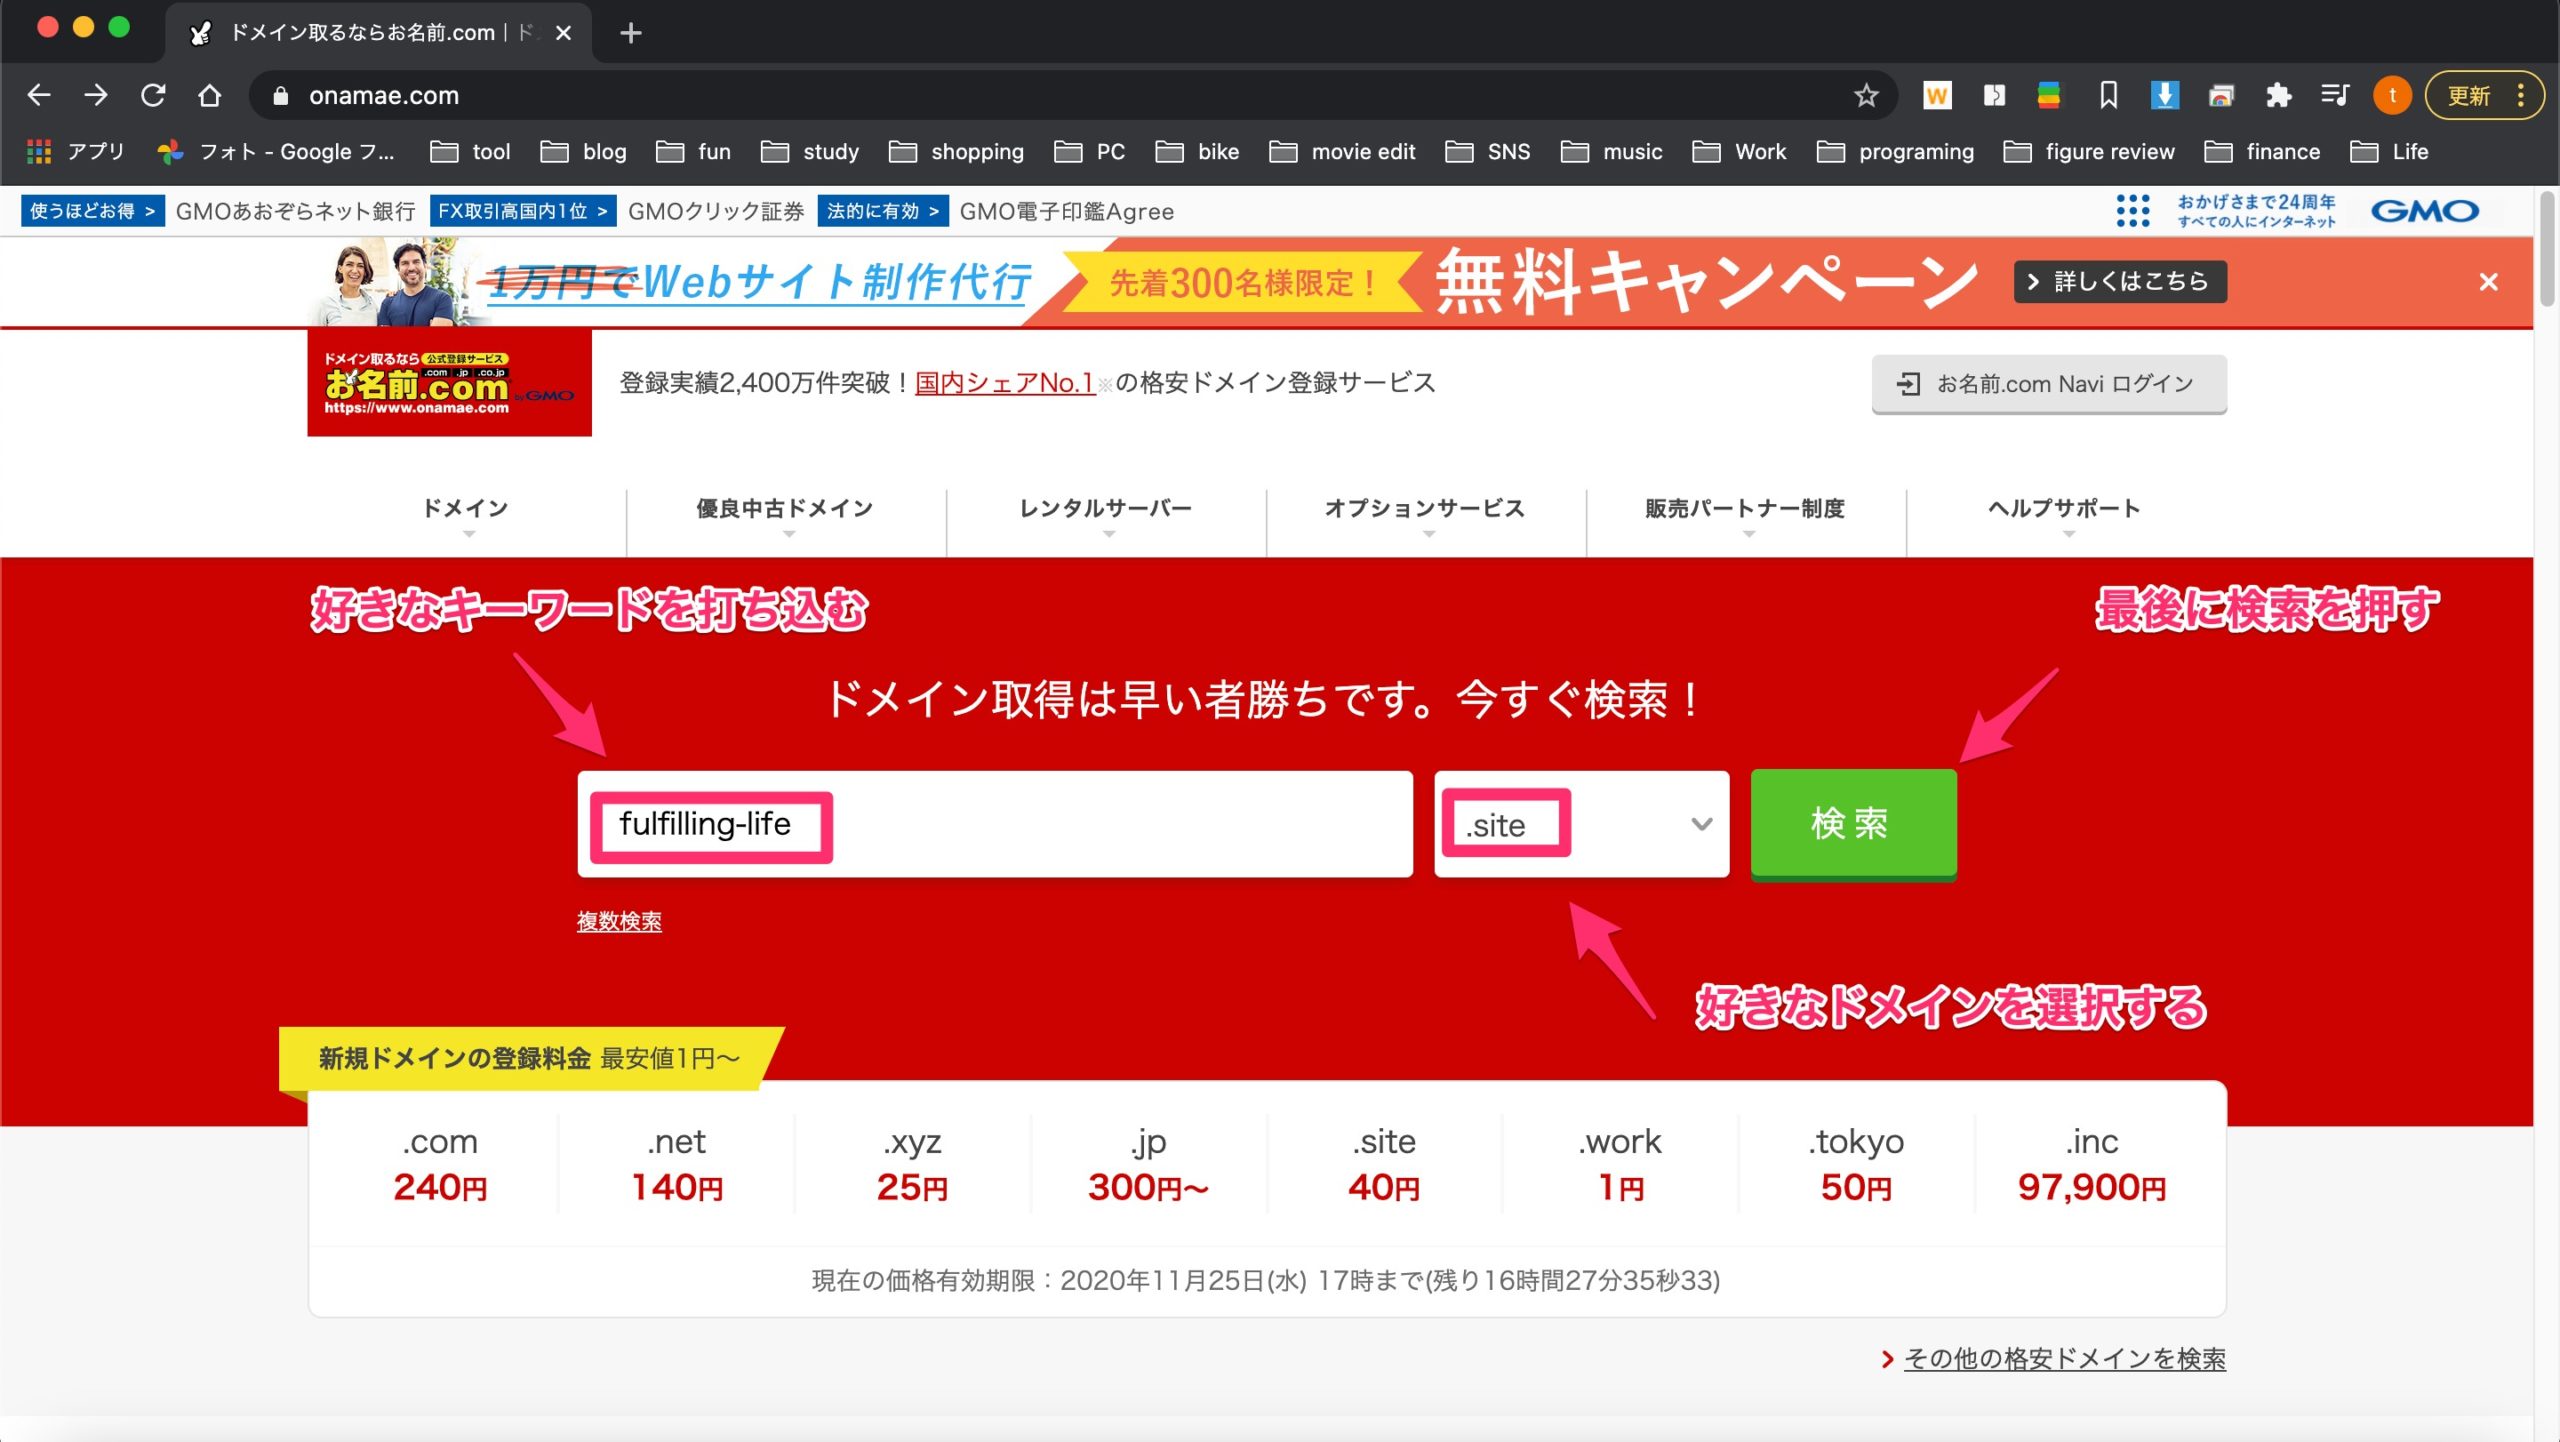The image size is (2560, 1442).
Task: Click the orange profile avatar icon
Action: (2392, 96)
